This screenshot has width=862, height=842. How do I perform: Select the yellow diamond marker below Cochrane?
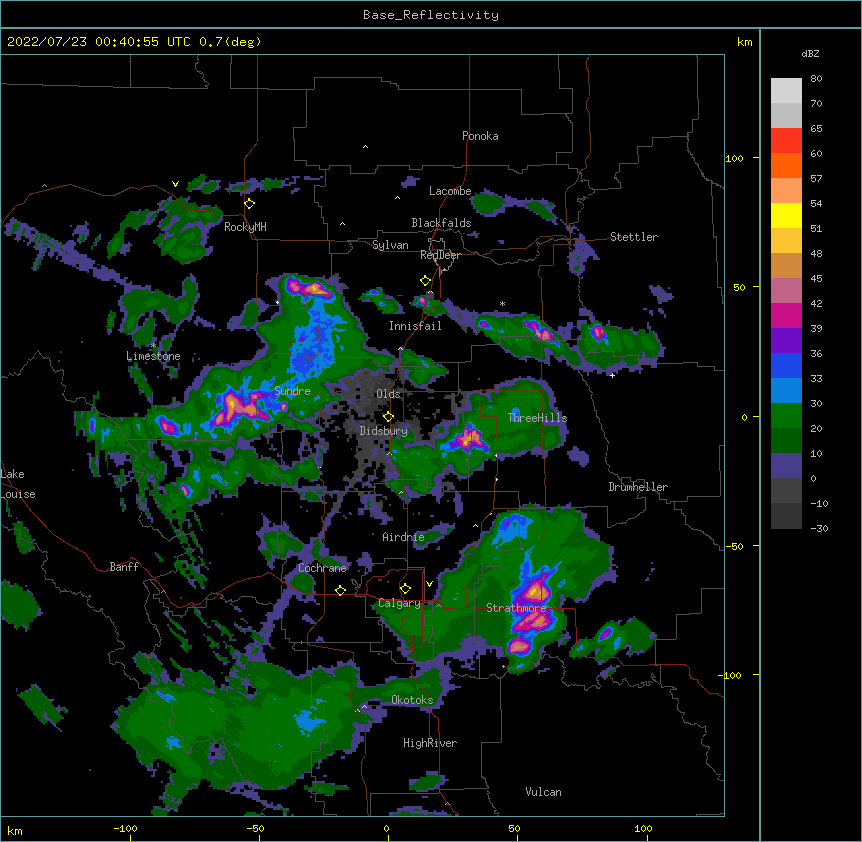click(340, 590)
